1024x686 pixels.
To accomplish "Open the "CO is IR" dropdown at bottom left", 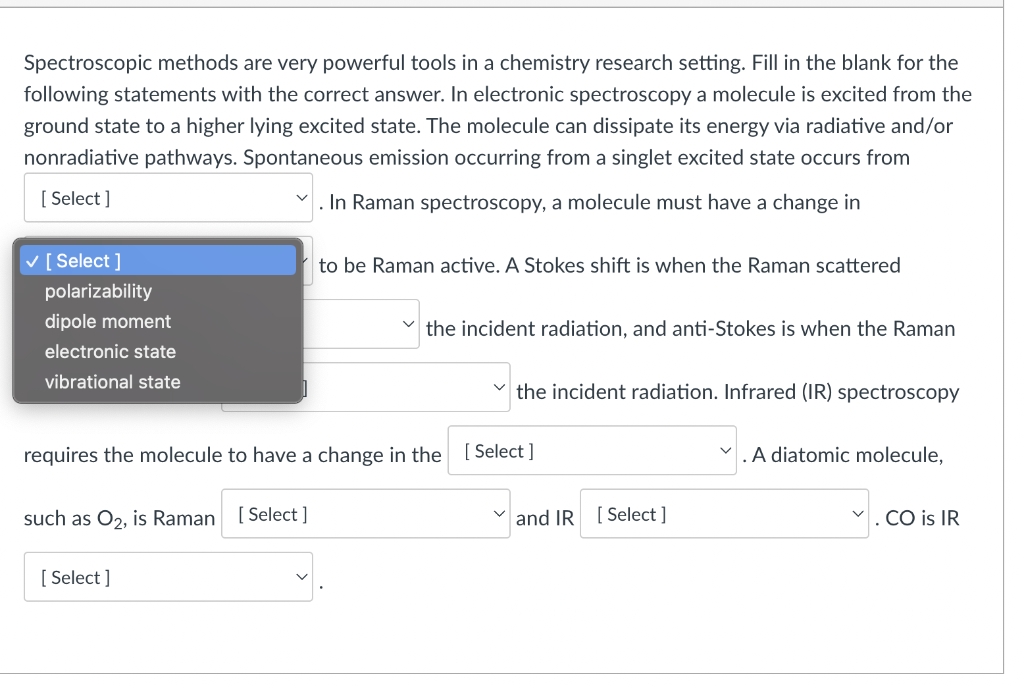I will pos(168,576).
